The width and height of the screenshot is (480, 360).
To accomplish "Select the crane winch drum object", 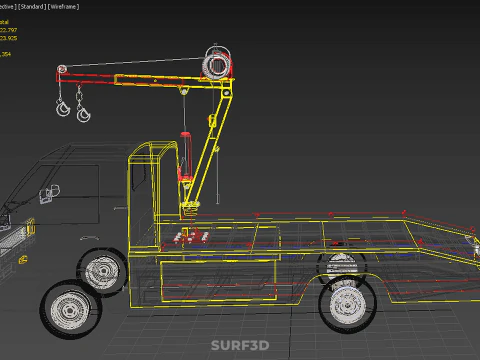I will point(216,66).
